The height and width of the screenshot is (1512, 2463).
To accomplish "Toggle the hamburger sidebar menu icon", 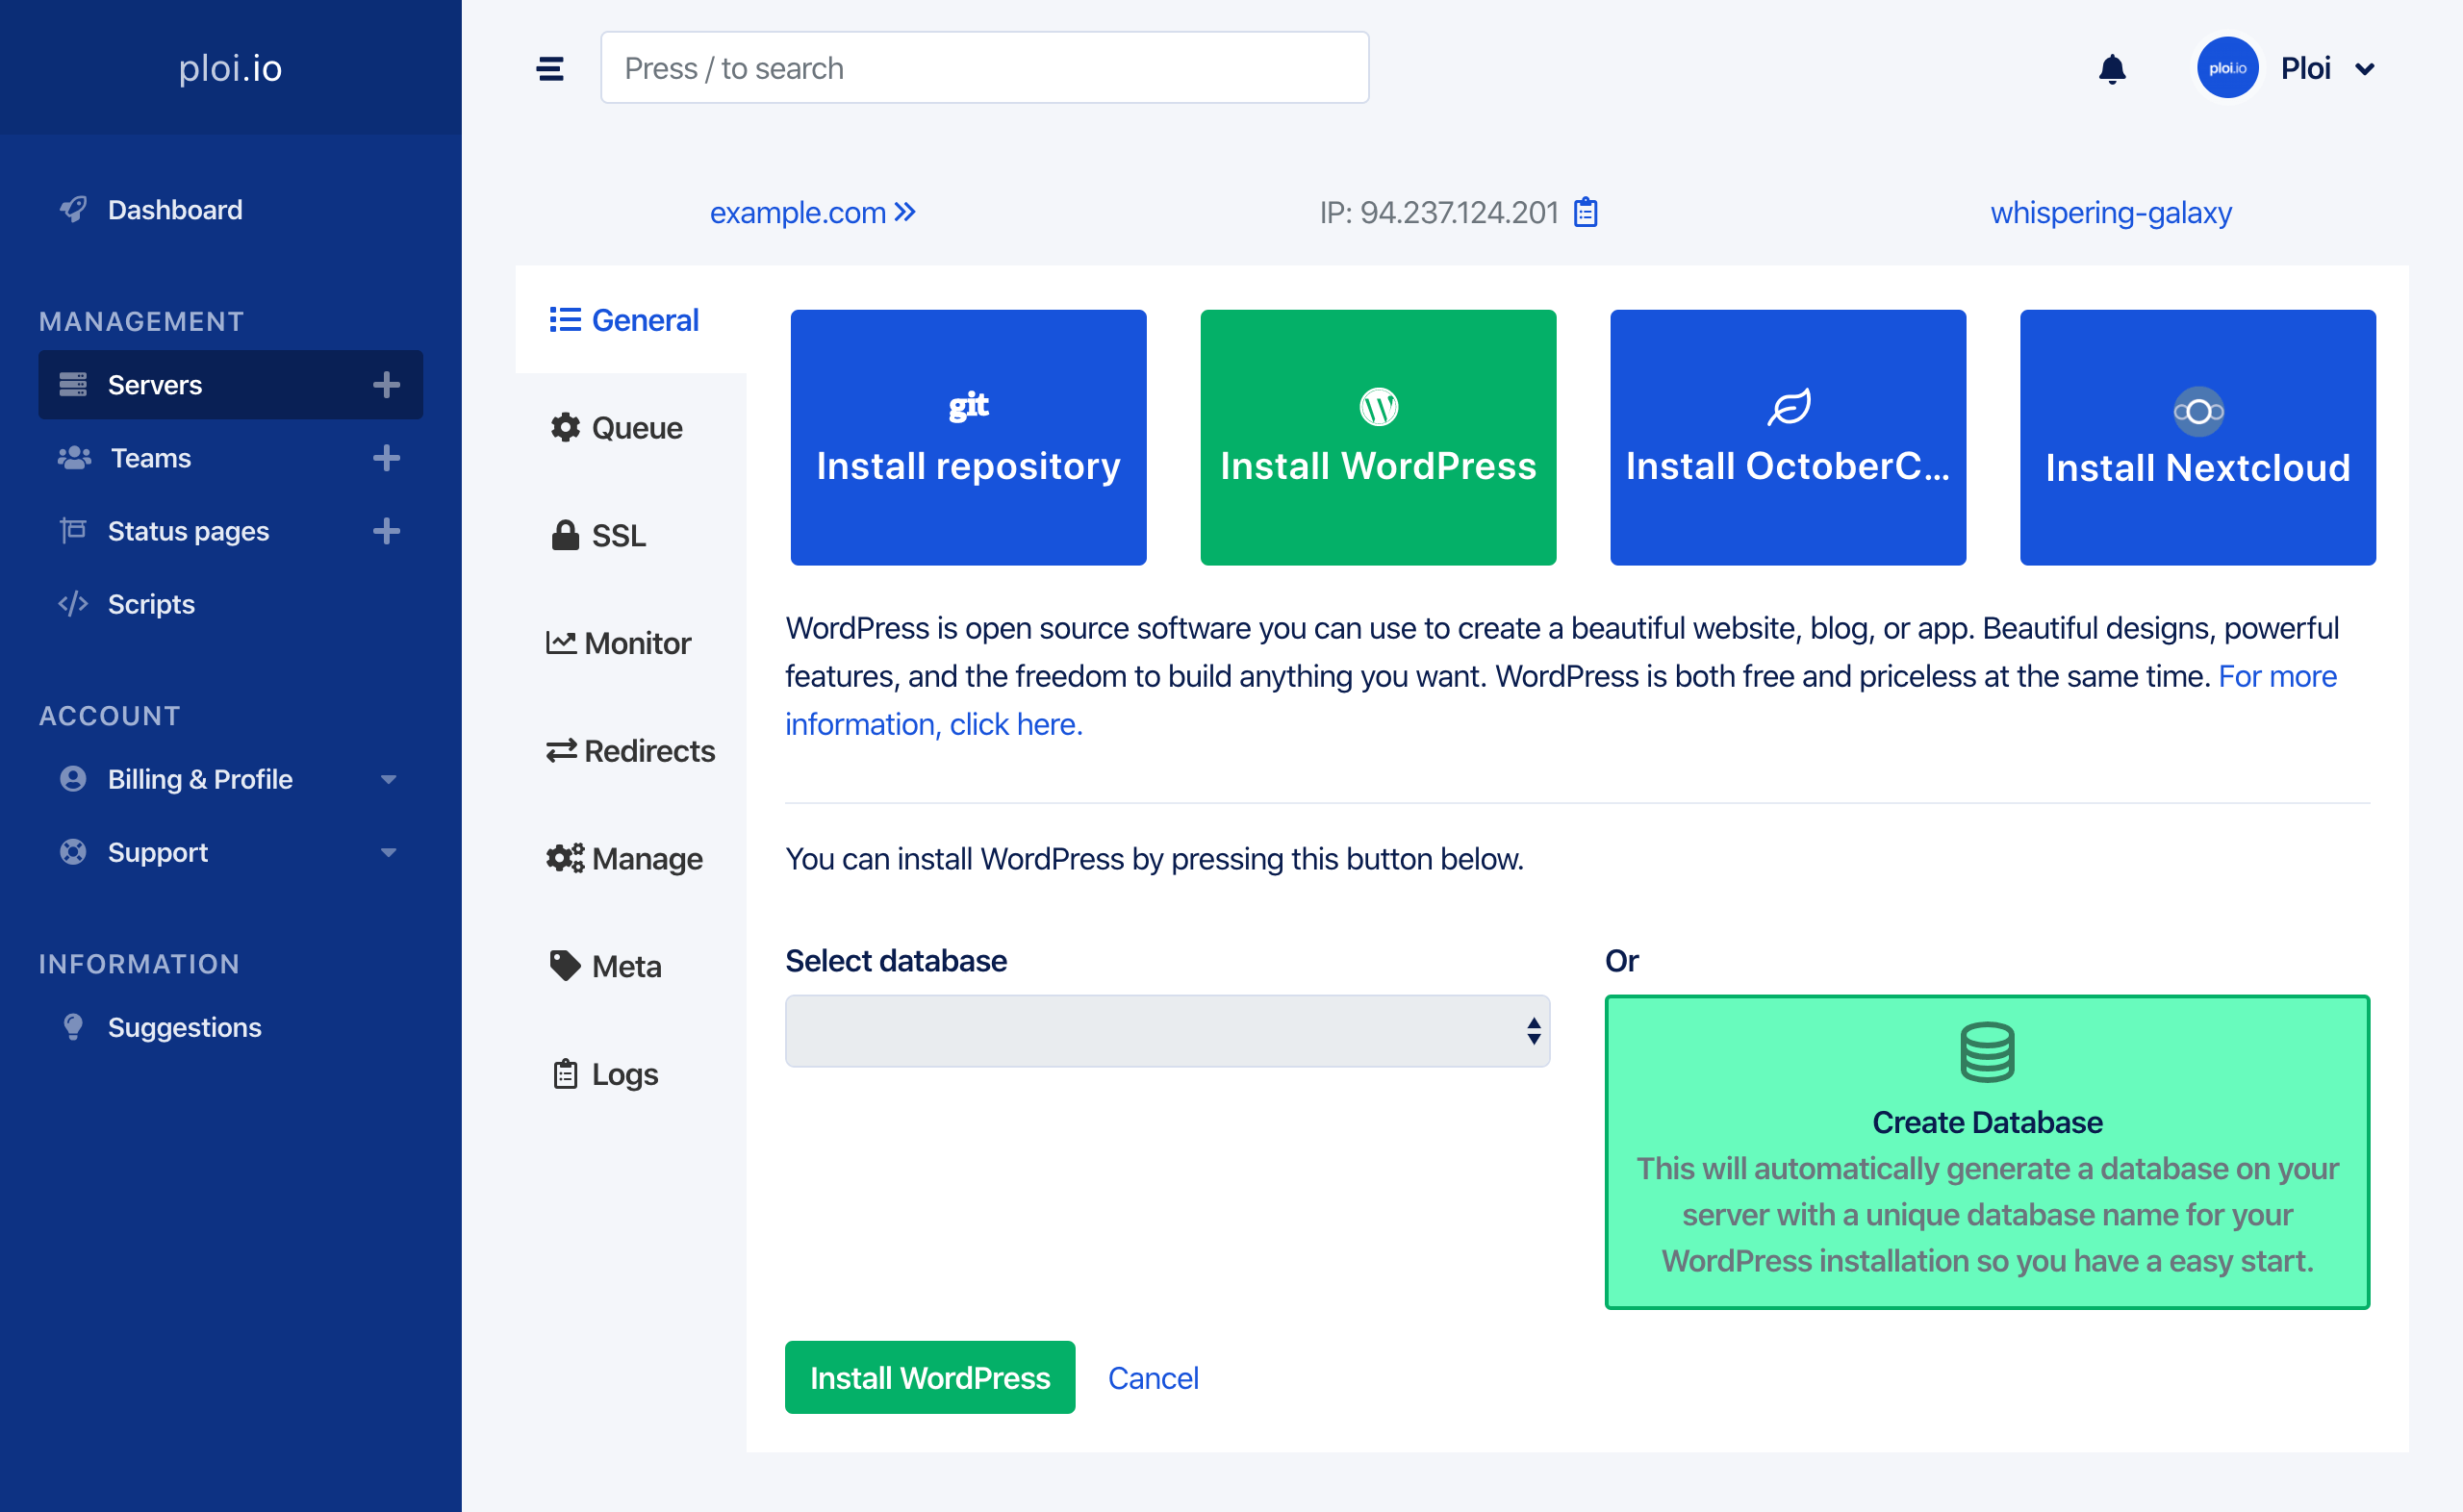I will (550, 69).
